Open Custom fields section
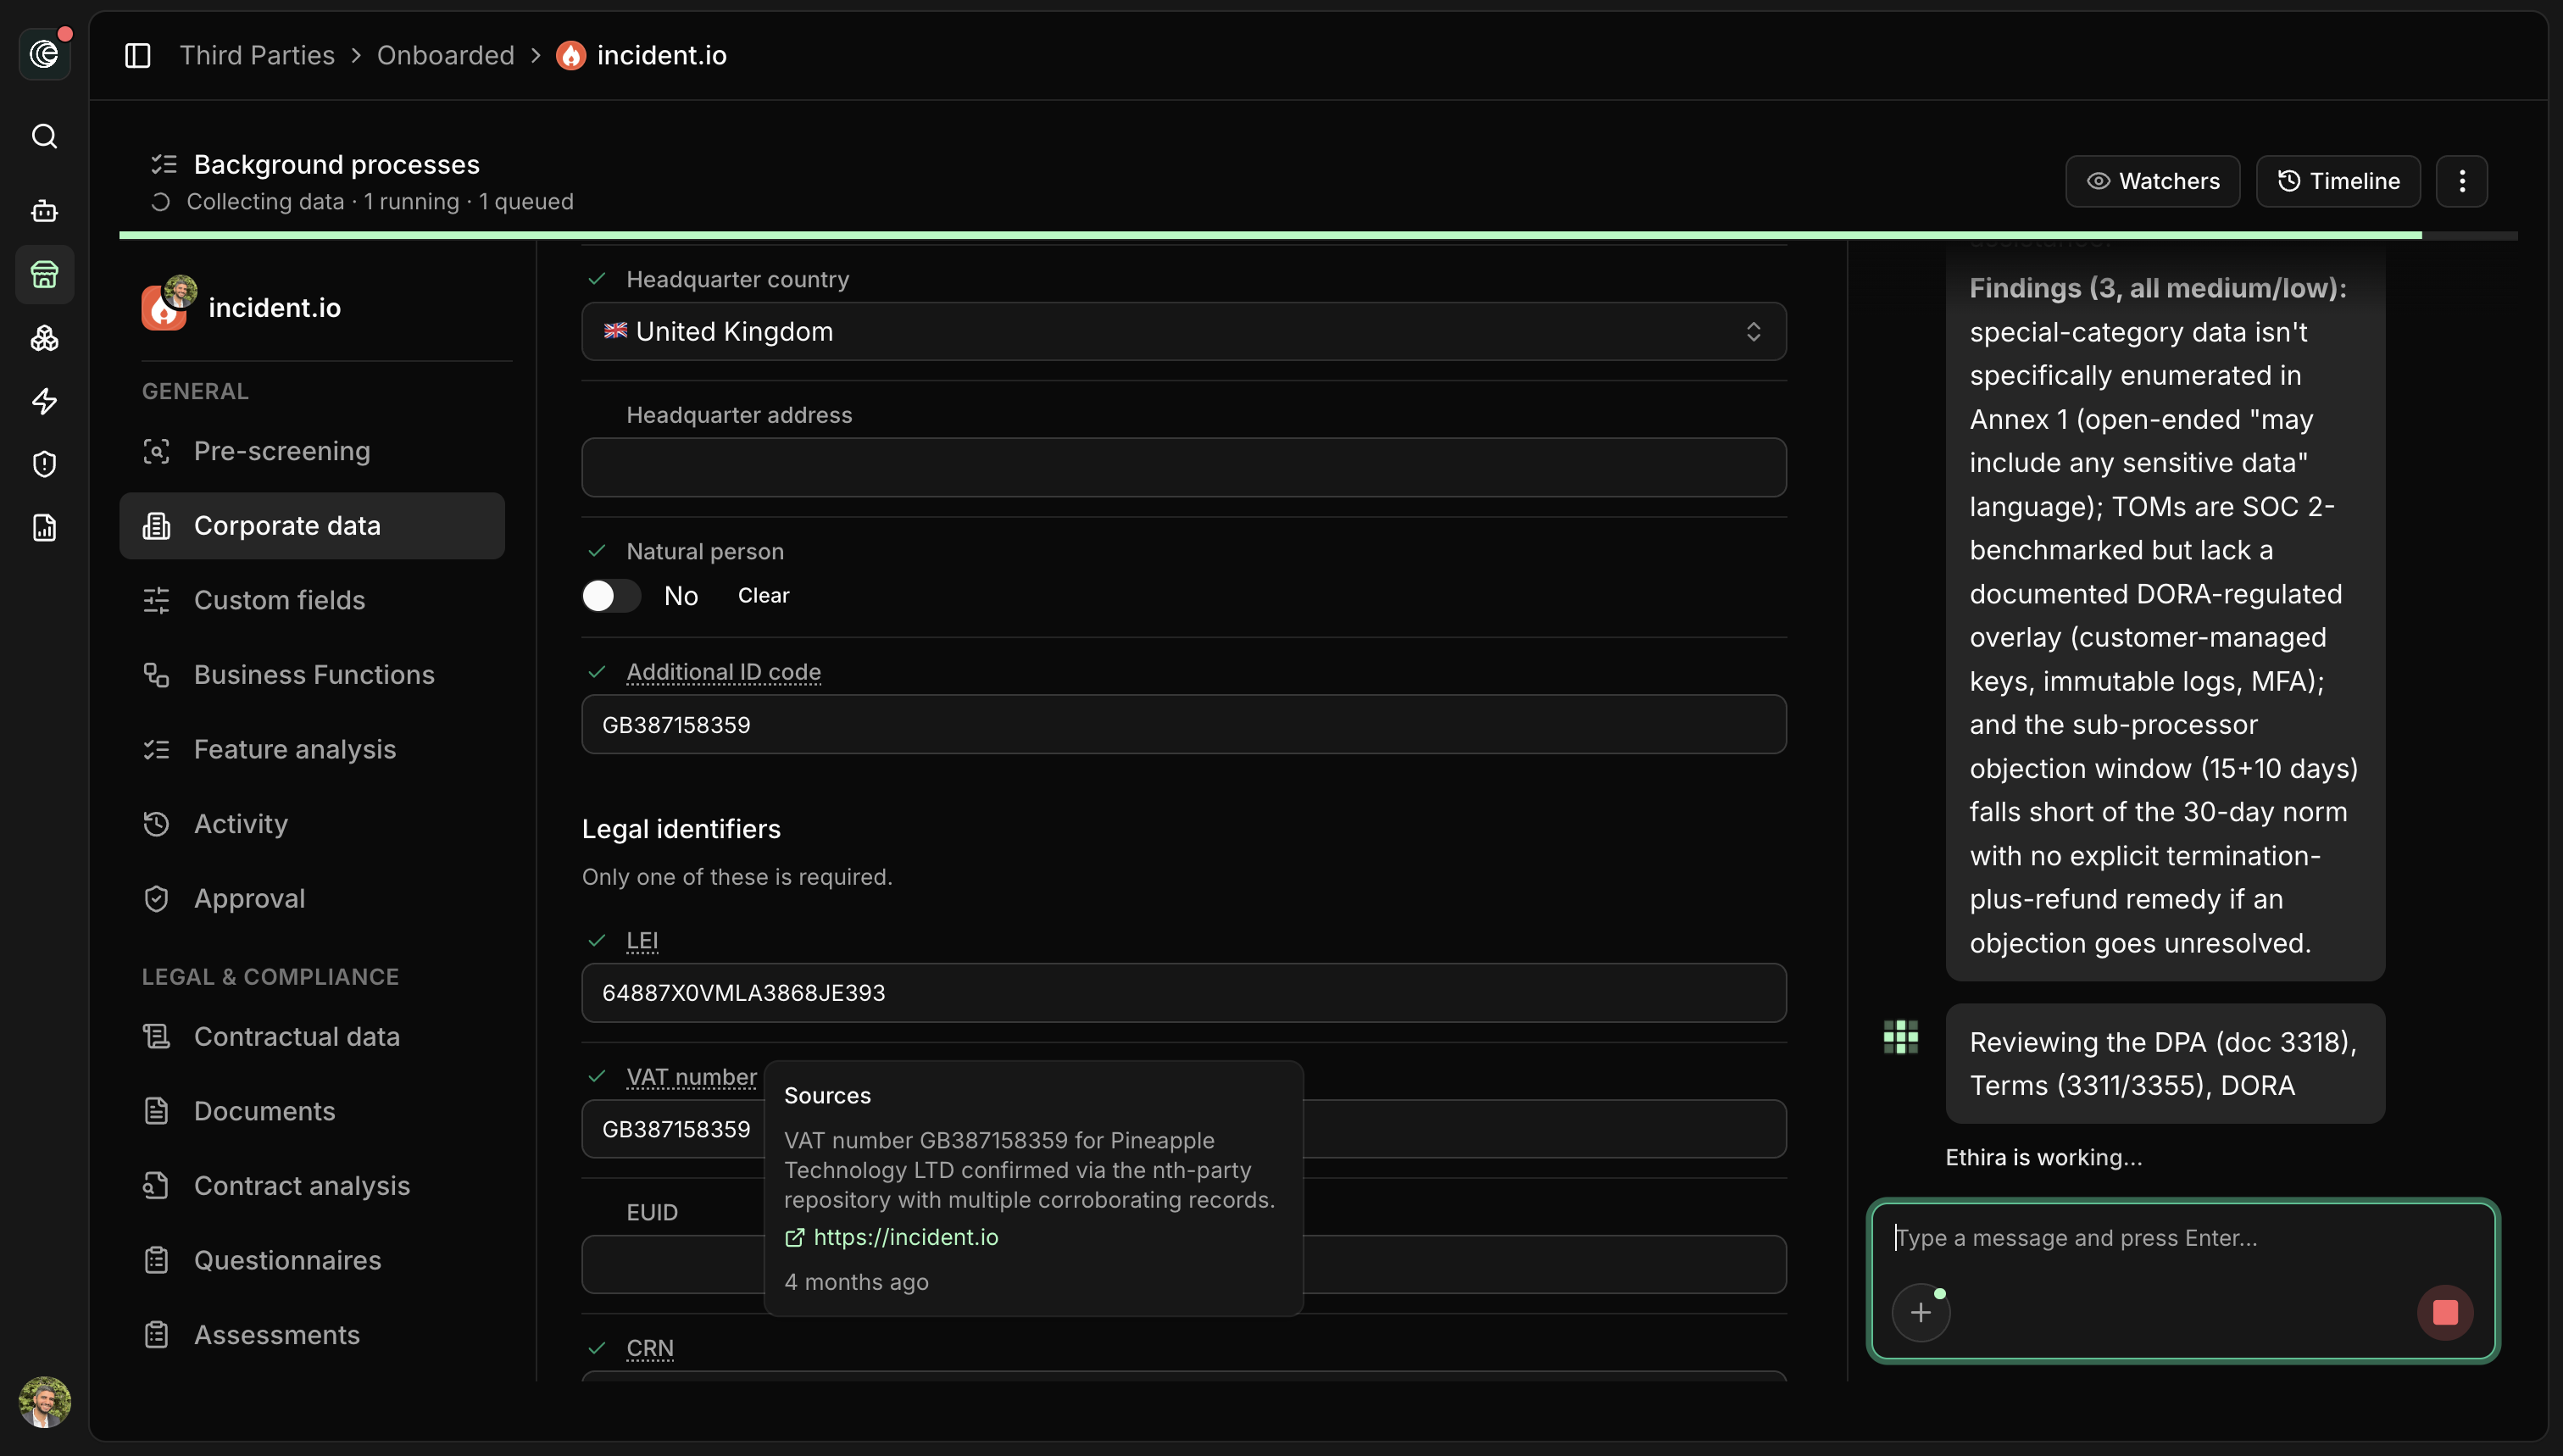 click(x=311, y=600)
